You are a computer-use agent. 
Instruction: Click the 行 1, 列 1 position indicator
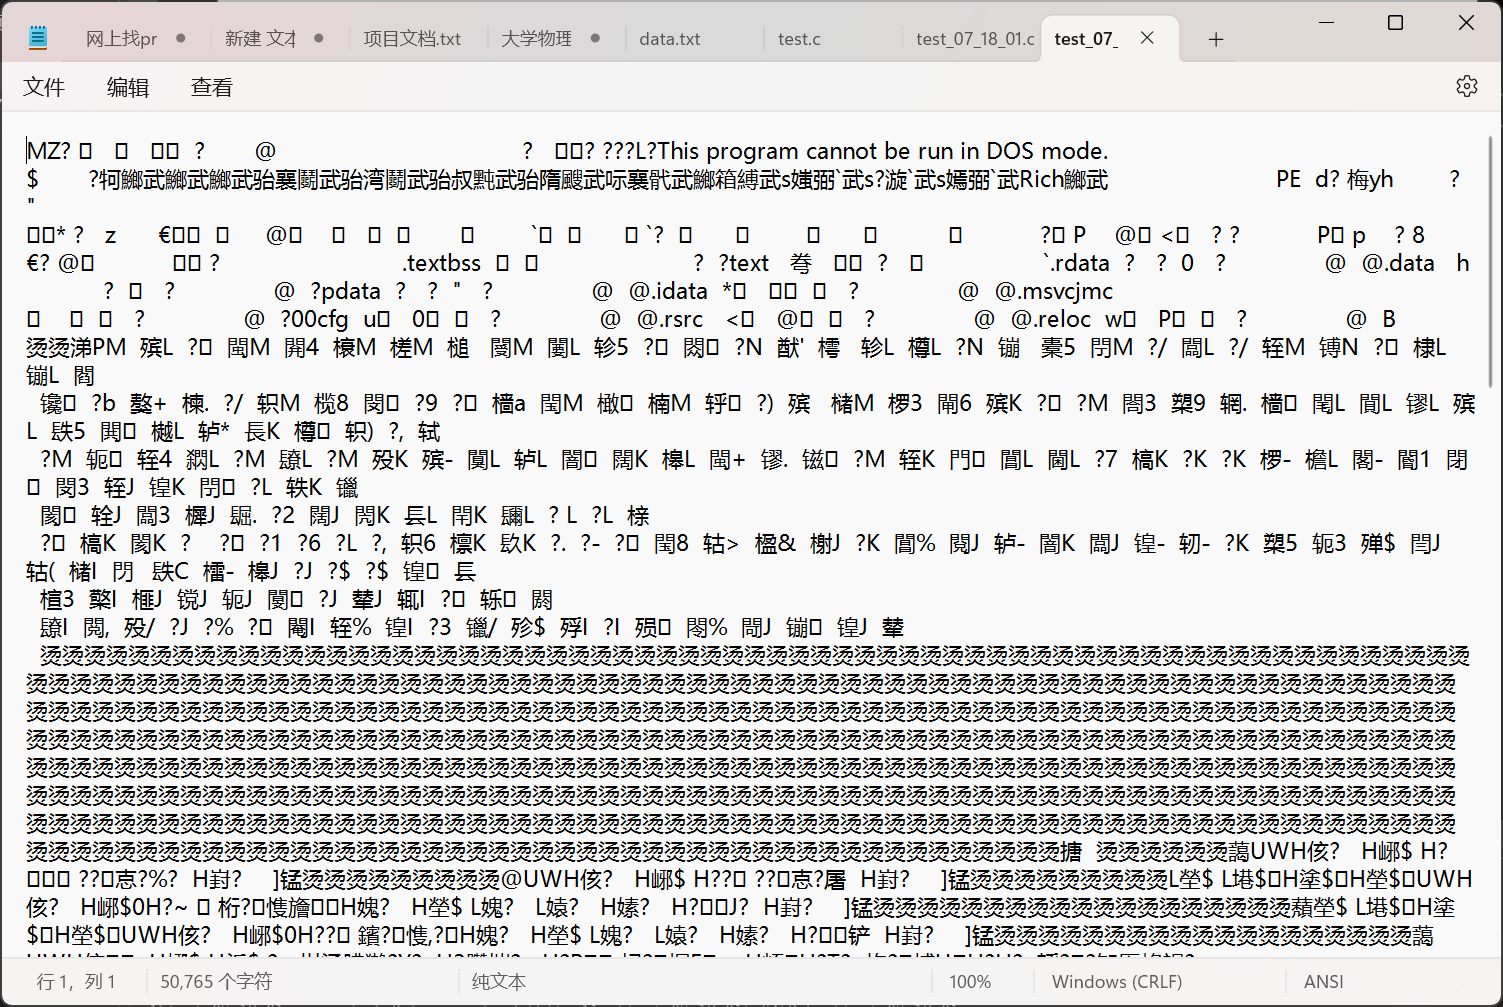point(76,982)
